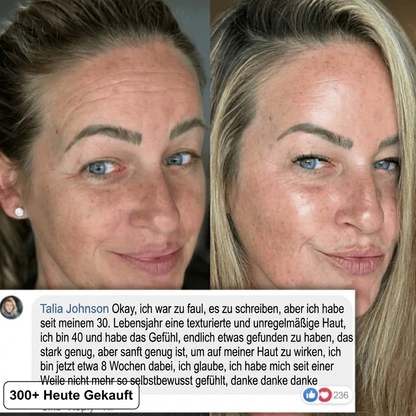Open the Talia Johnson profile name link
Image resolution: width=416 pixels, height=416 pixels.
click(x=74, y=309)
